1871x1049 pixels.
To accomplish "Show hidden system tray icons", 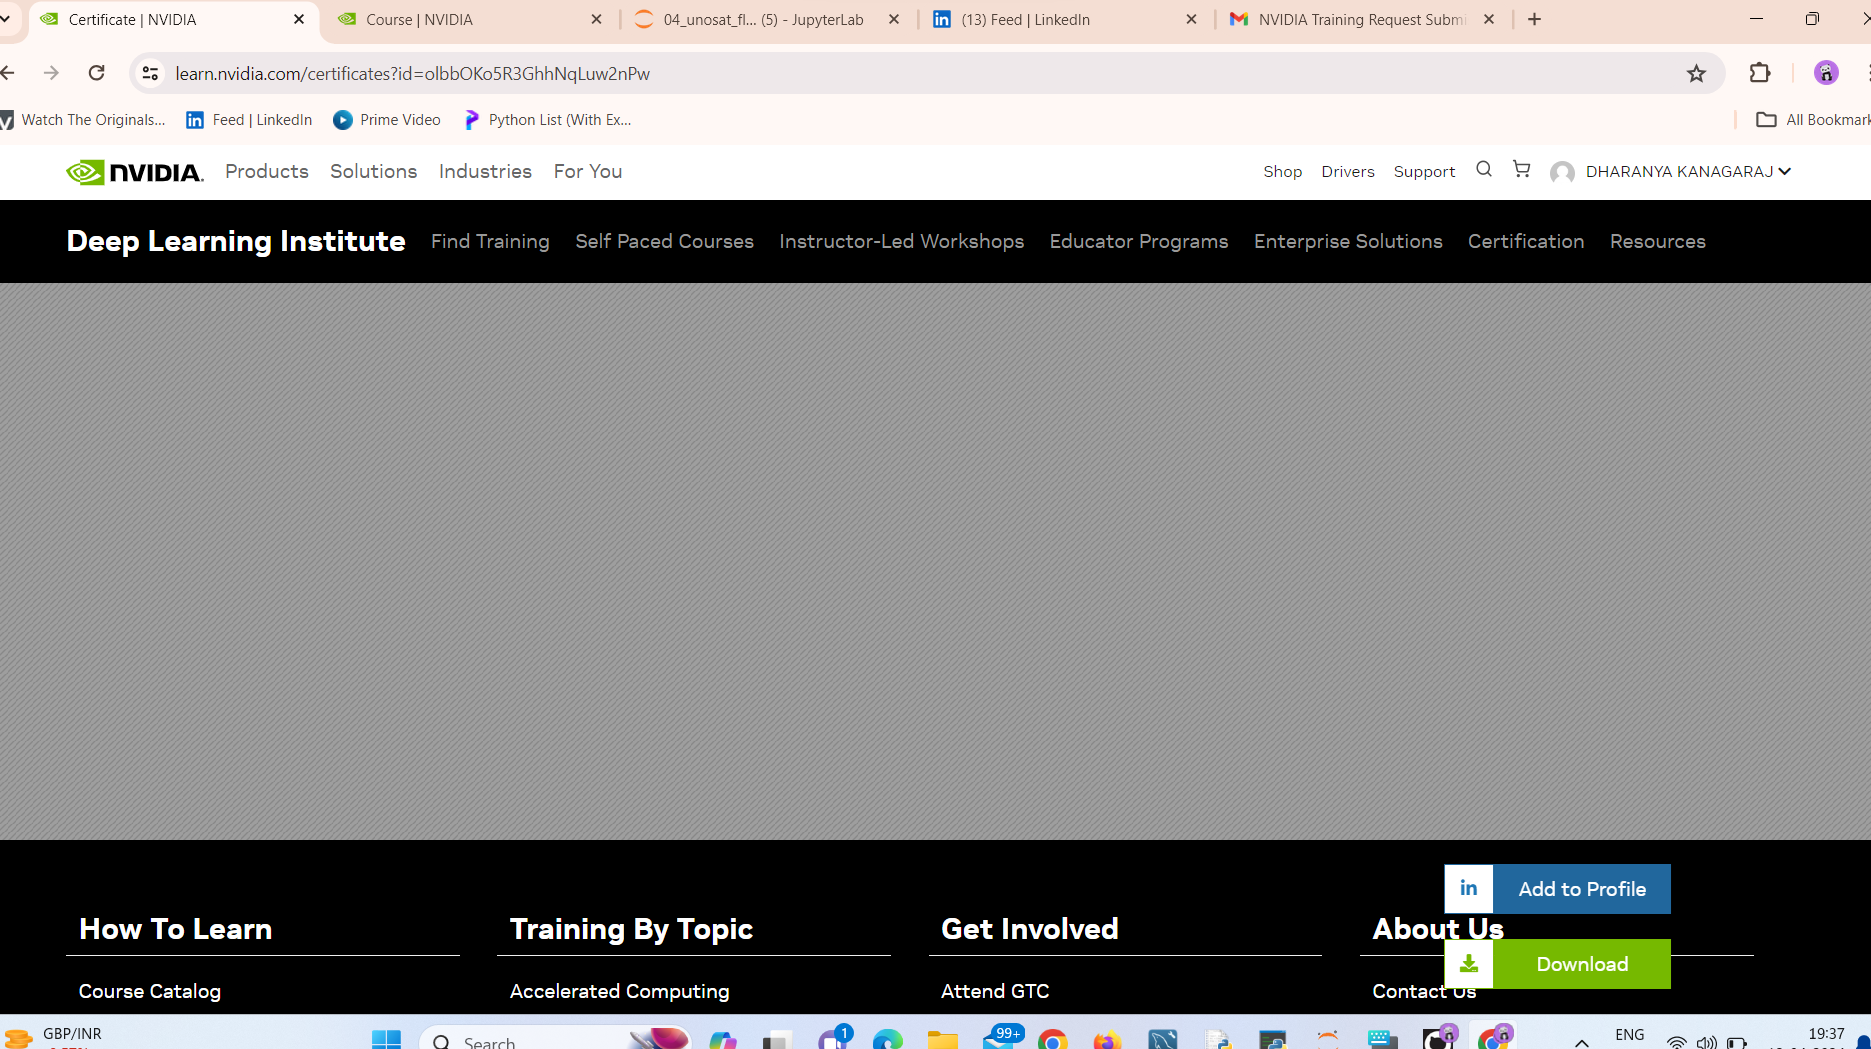I will coord(1582,1042).
